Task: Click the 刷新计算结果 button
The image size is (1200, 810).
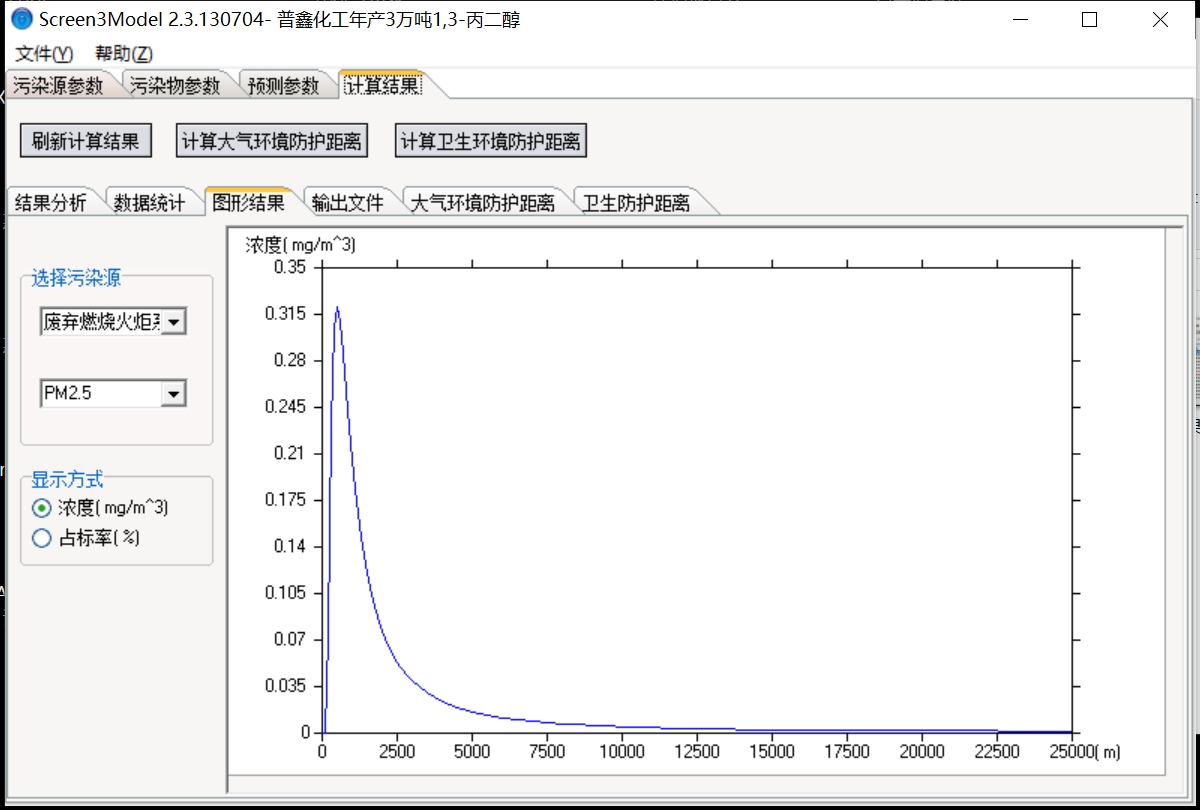Action: coord(86,141)
